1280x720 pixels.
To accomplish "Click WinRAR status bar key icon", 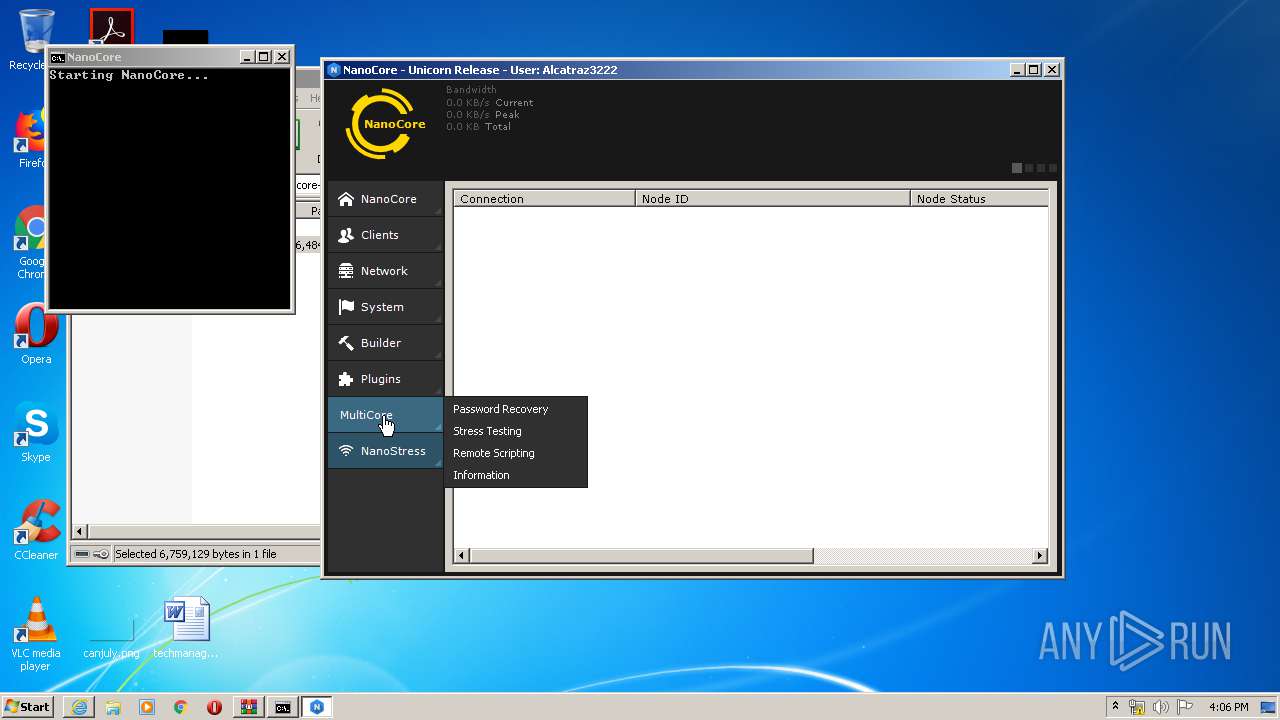I will (101, 554).
